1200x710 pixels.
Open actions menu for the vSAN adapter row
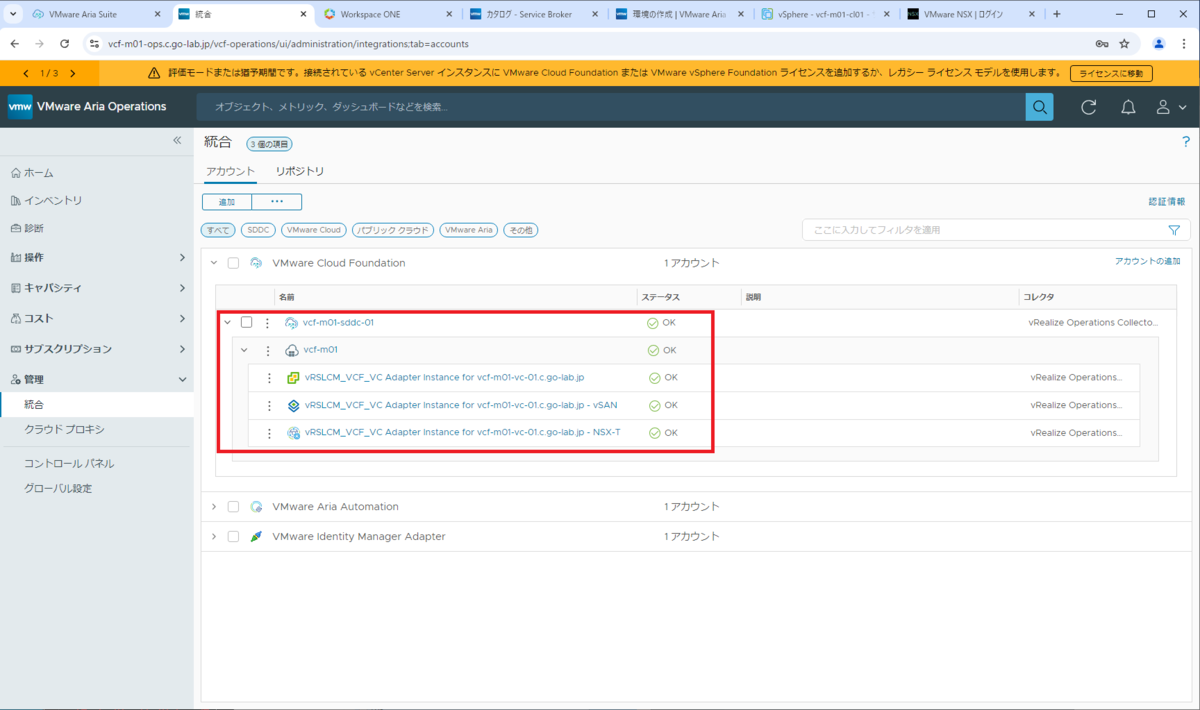[269, 405]
